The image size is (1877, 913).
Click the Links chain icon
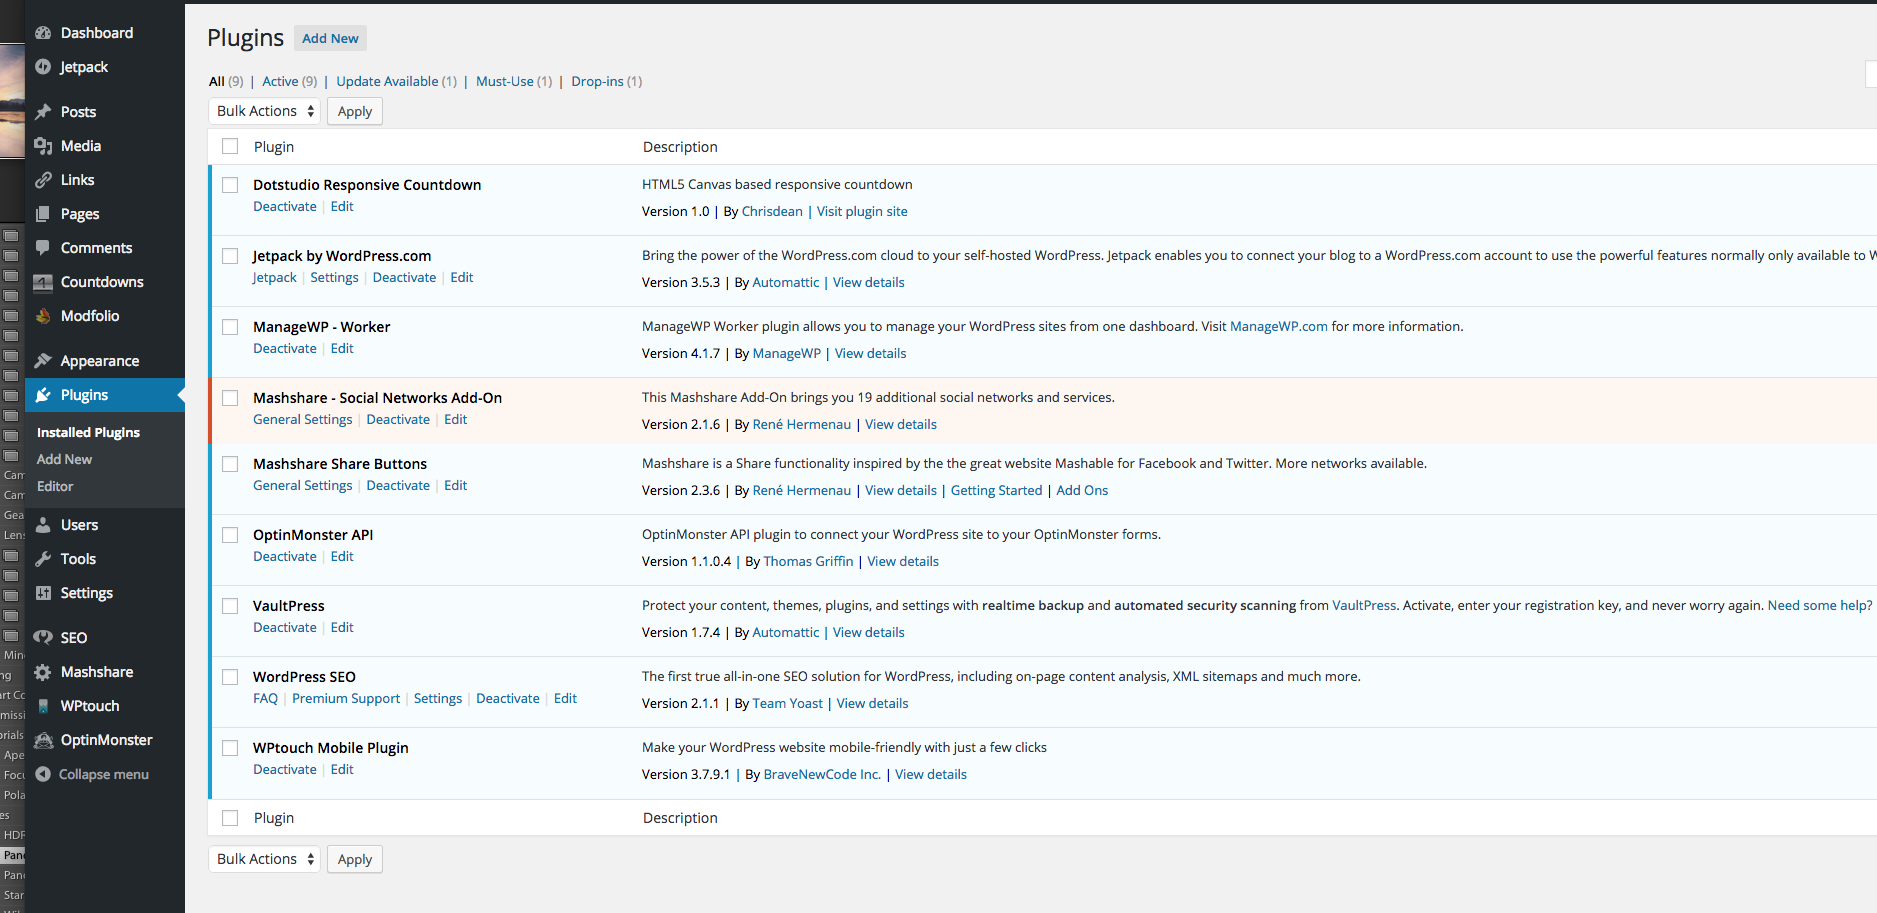(43, 180)
